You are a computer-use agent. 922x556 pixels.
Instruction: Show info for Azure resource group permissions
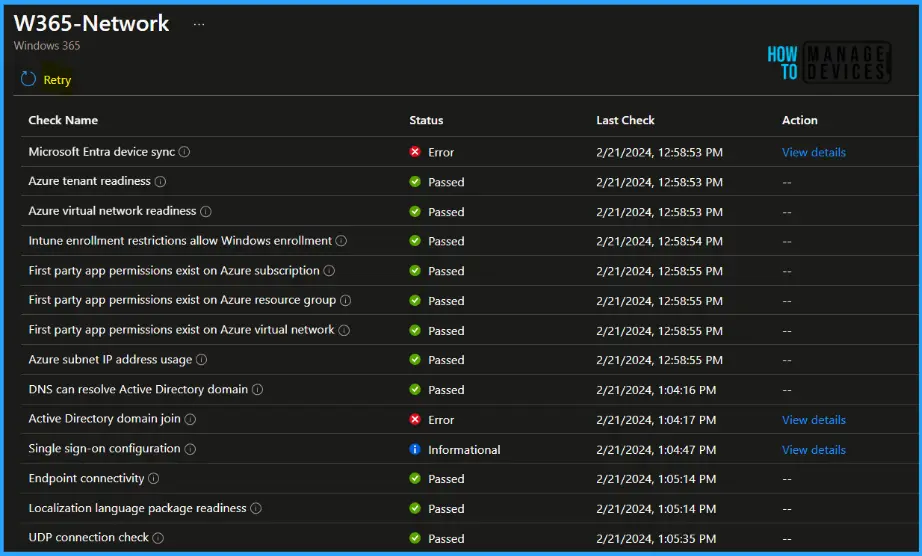(x=346, y=300)
